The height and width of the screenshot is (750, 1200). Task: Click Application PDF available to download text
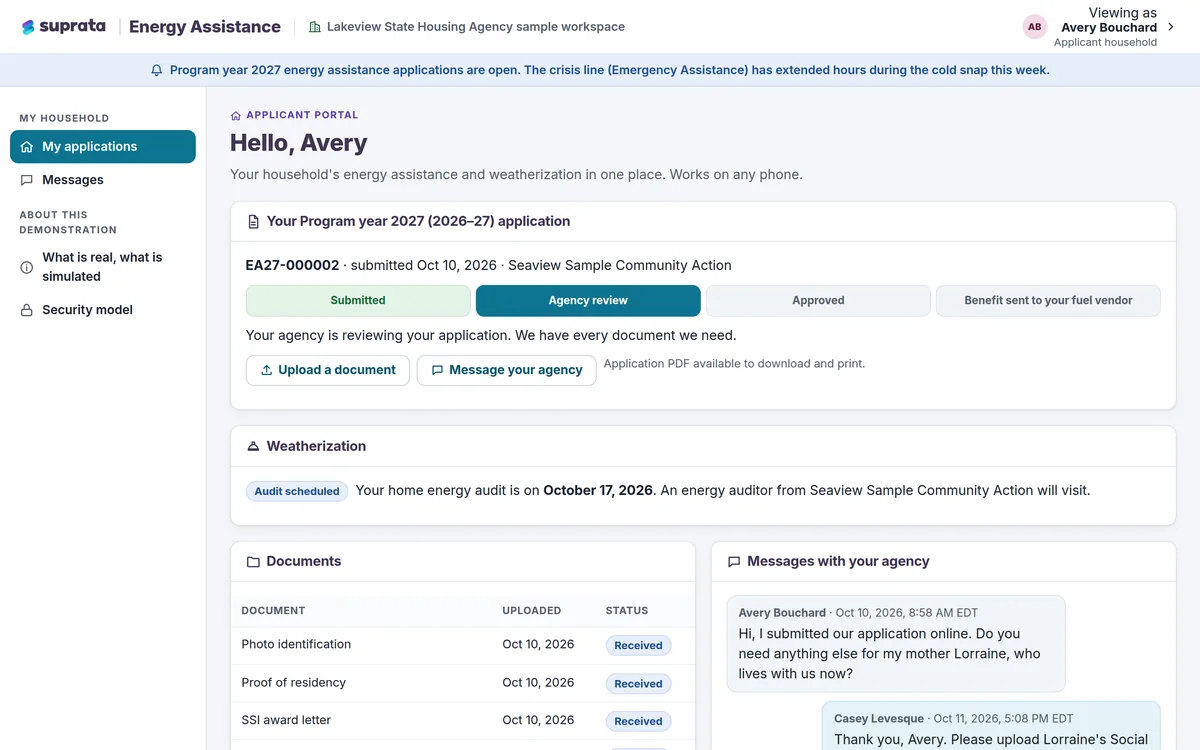point(734,364)
